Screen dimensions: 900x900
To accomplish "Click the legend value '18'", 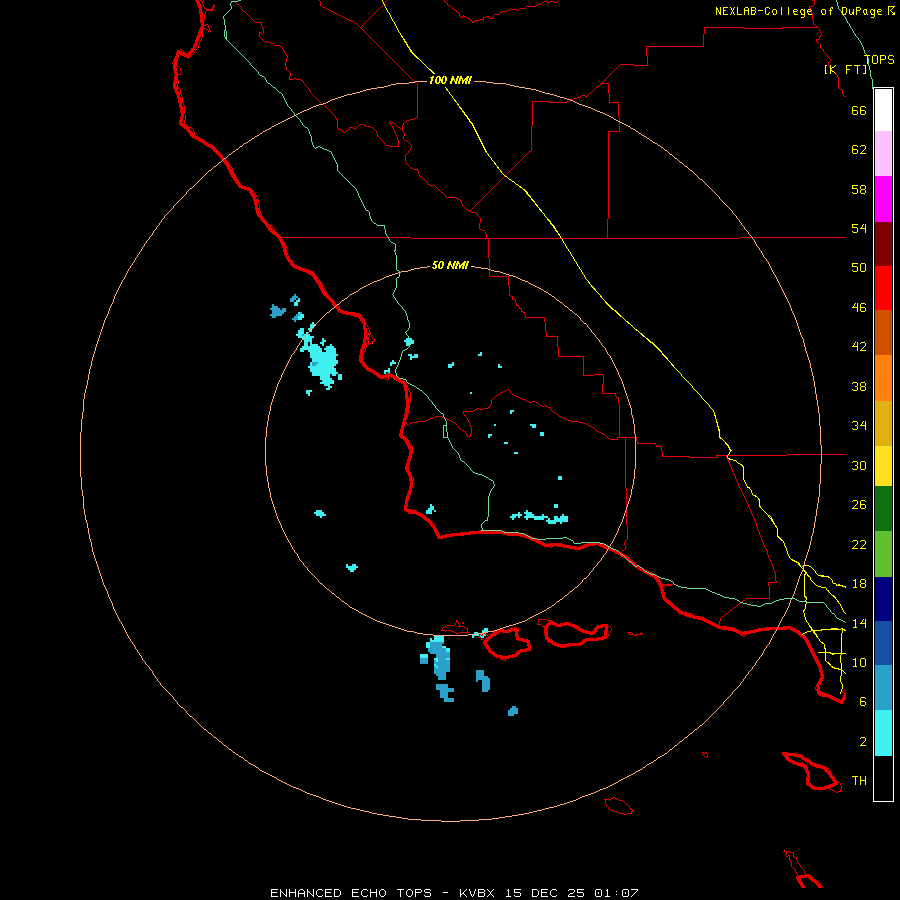I will (x=859, y=584).
